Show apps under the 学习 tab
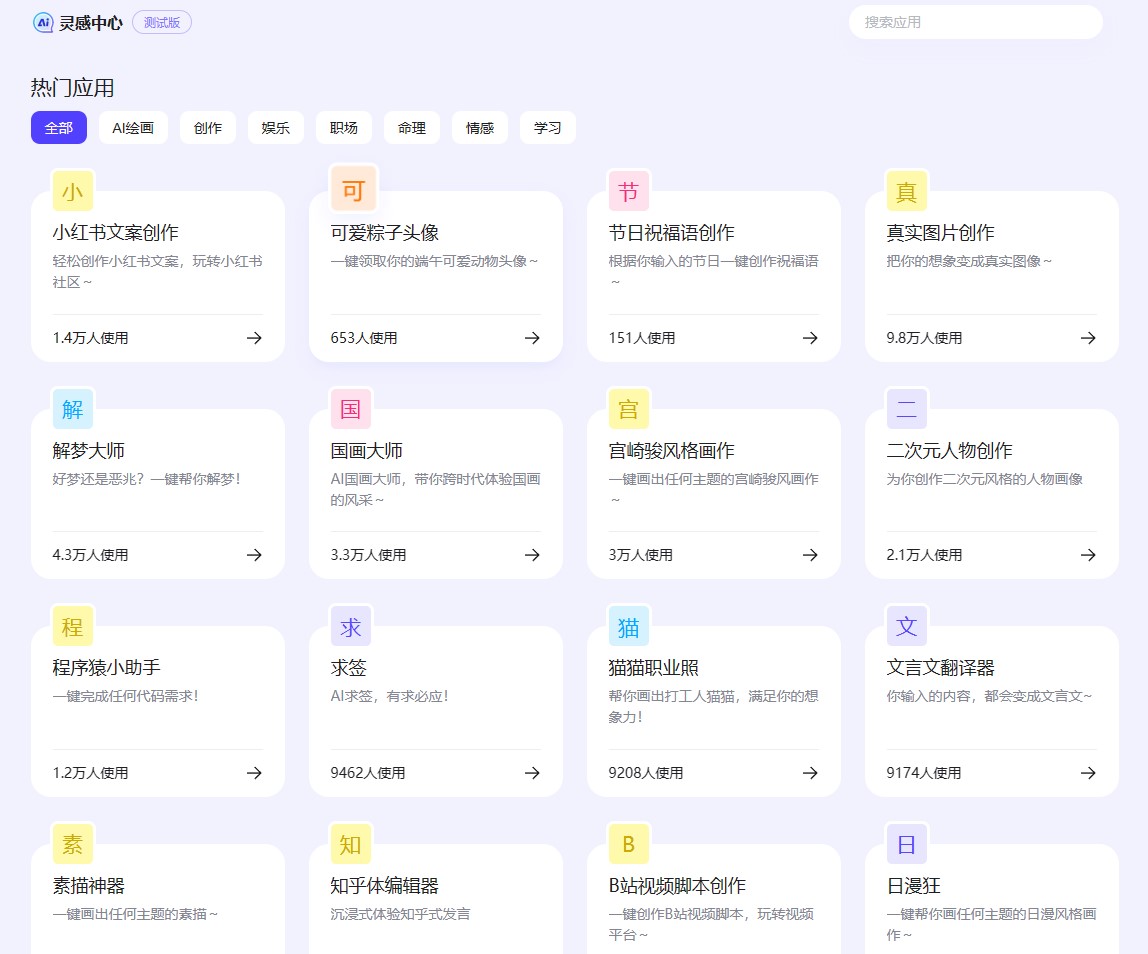Image resolution: width=1148 pixels, height=954 pixels. [x=548, y=128]
